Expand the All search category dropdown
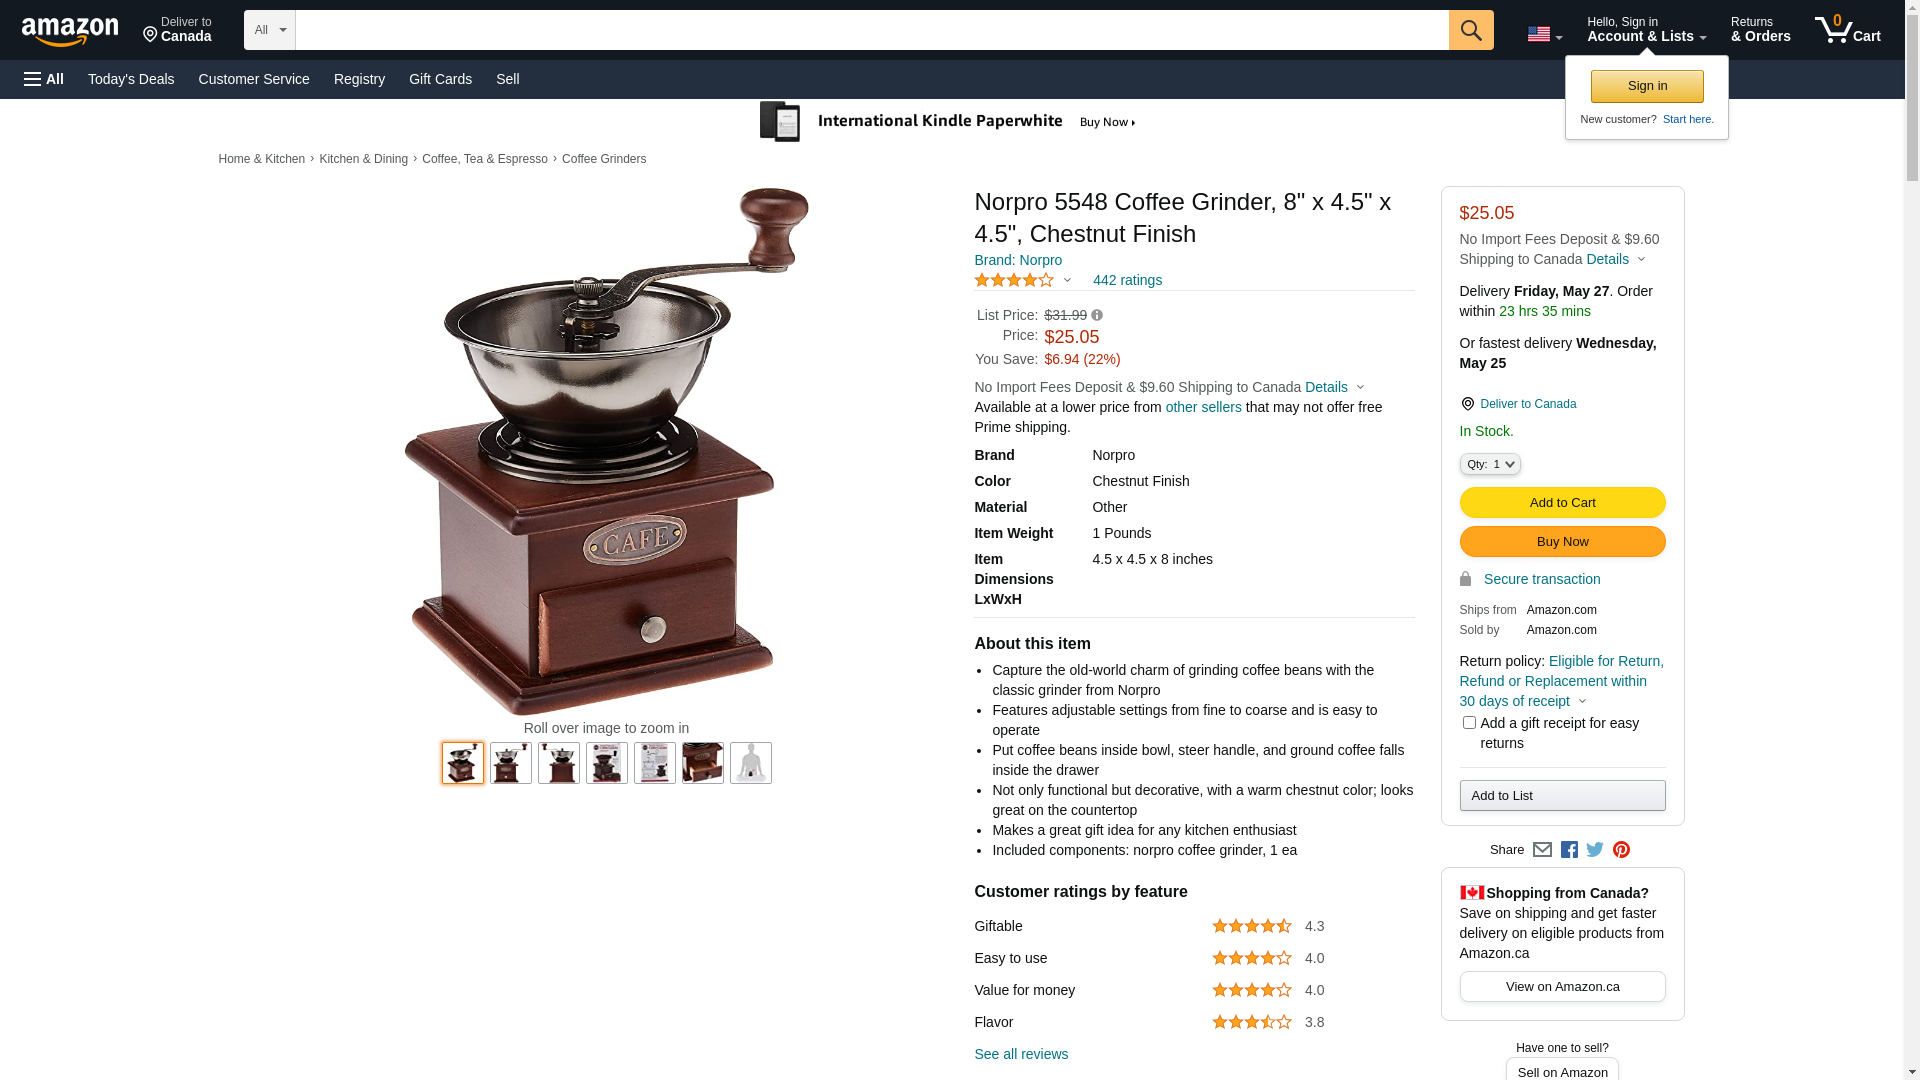The width and height of the screenshot is (1920, 1080). [x=270, y=30]
